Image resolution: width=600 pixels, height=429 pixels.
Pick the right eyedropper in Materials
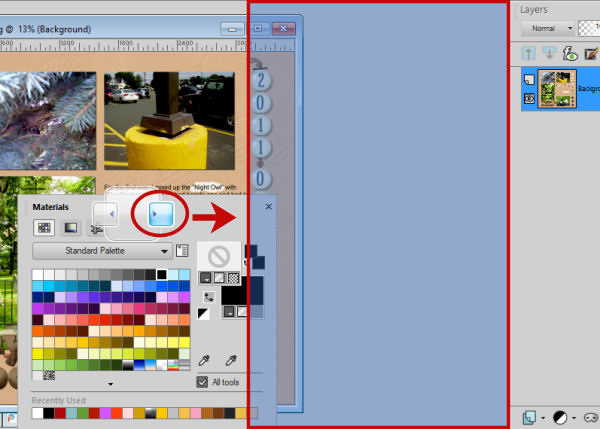point(231,360)
